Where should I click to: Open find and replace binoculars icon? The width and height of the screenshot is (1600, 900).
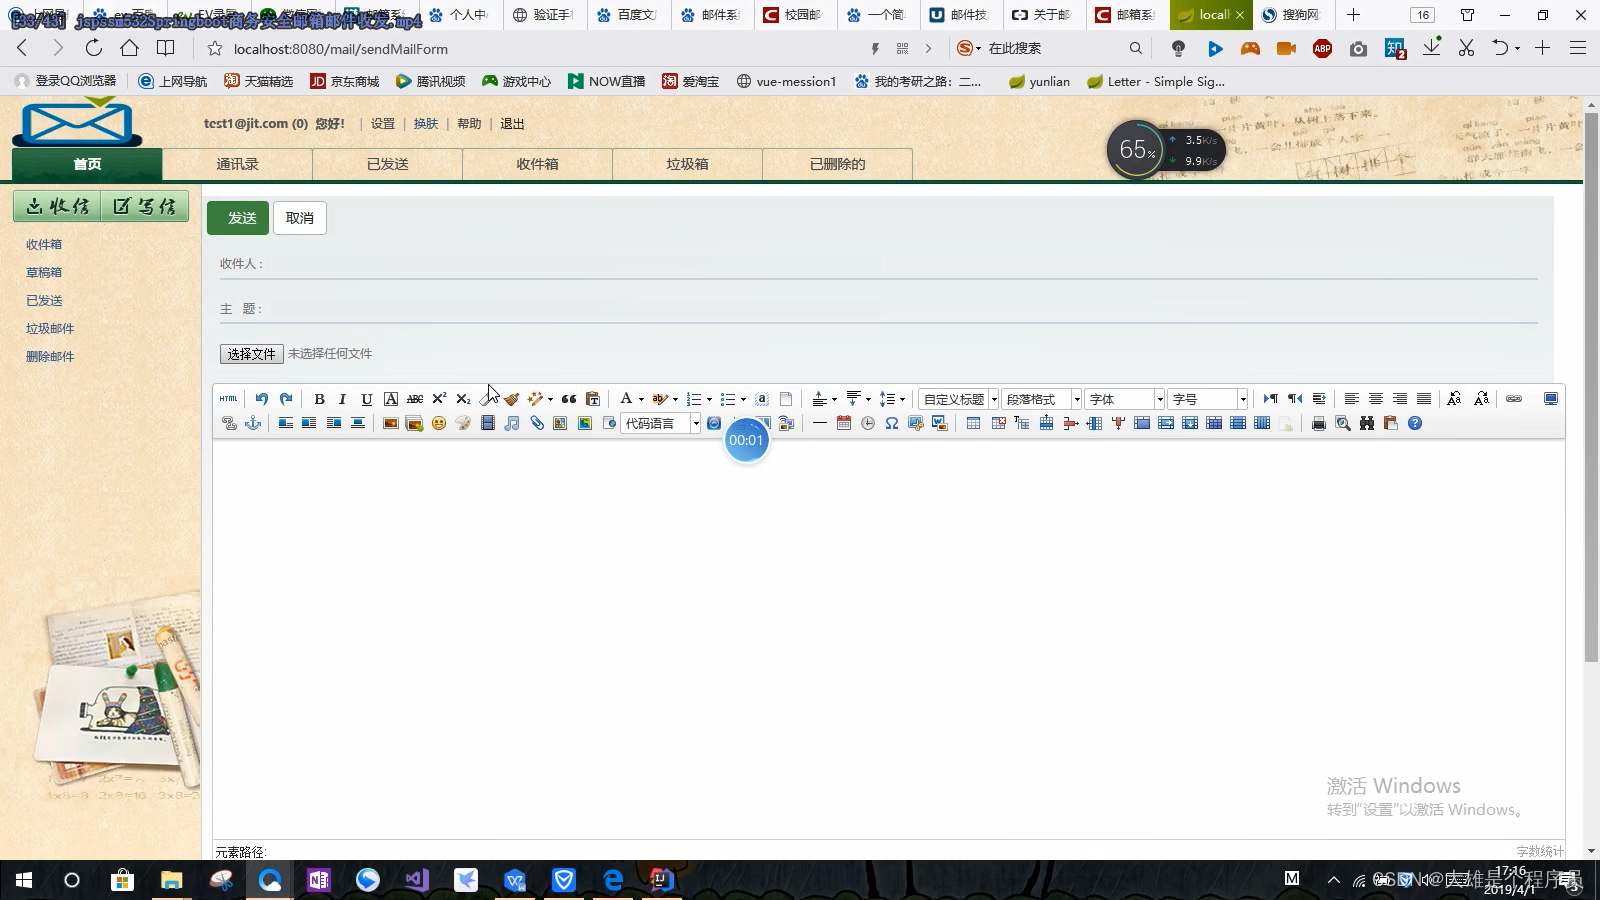[1366, 423]
